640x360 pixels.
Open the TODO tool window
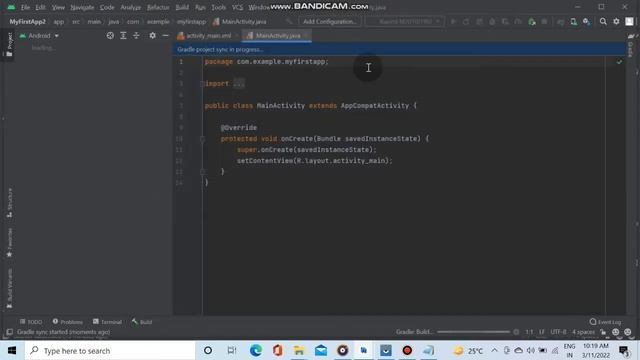coord(31,322)
